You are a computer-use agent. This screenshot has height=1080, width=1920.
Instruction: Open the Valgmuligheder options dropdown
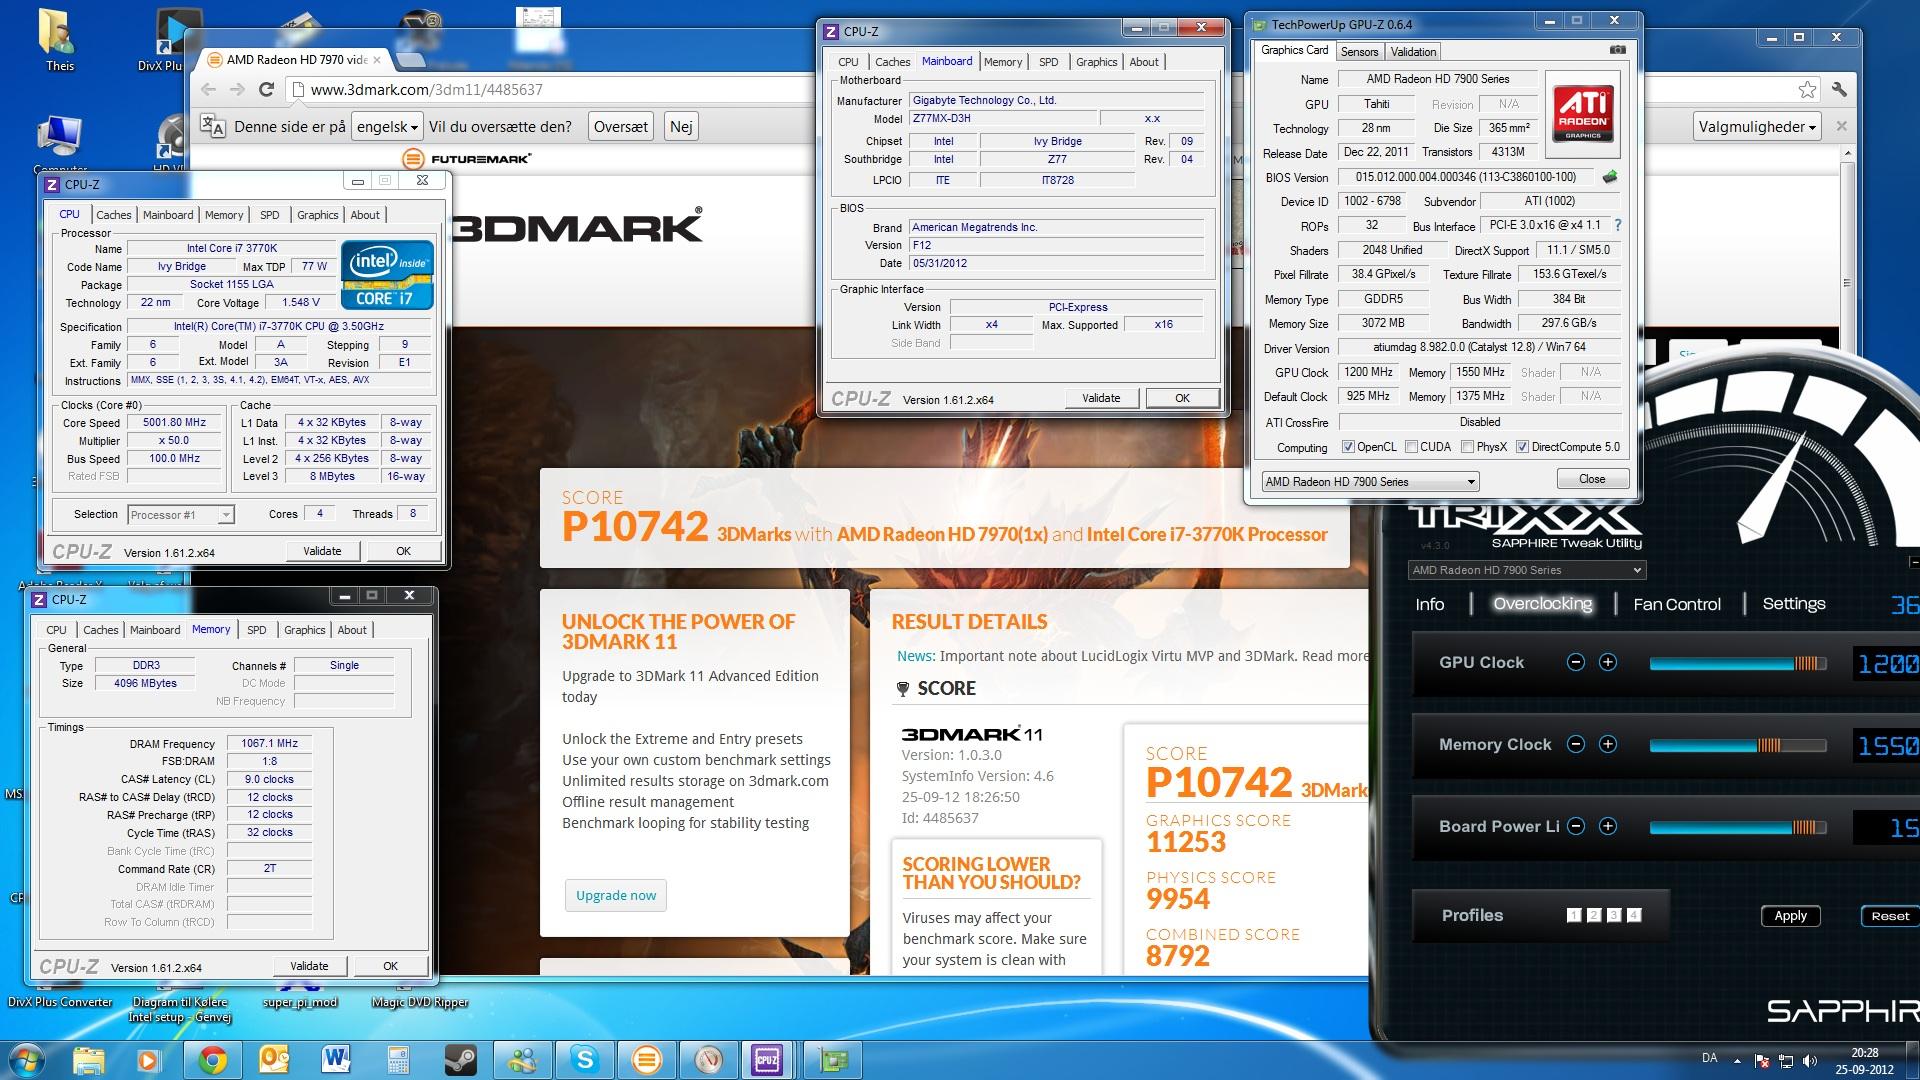[x=1757, y=127]
